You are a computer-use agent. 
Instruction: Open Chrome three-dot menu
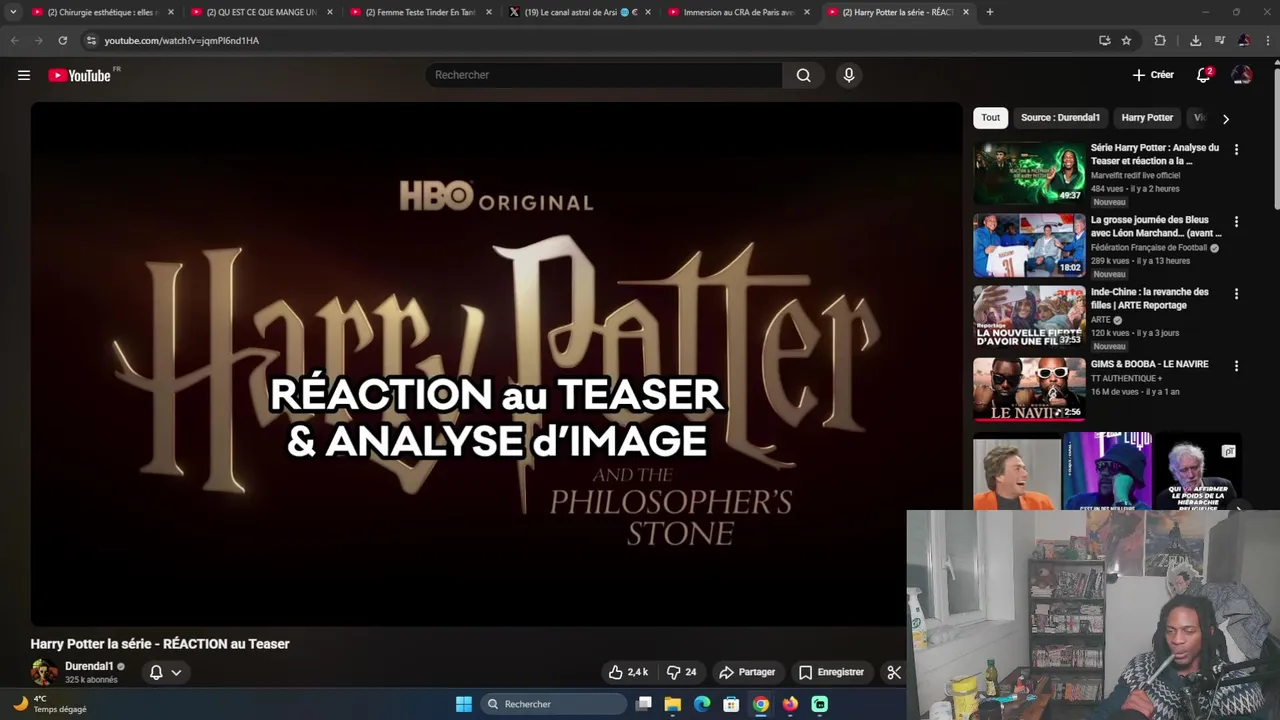pyautogui.click(x=1268, y=40)
